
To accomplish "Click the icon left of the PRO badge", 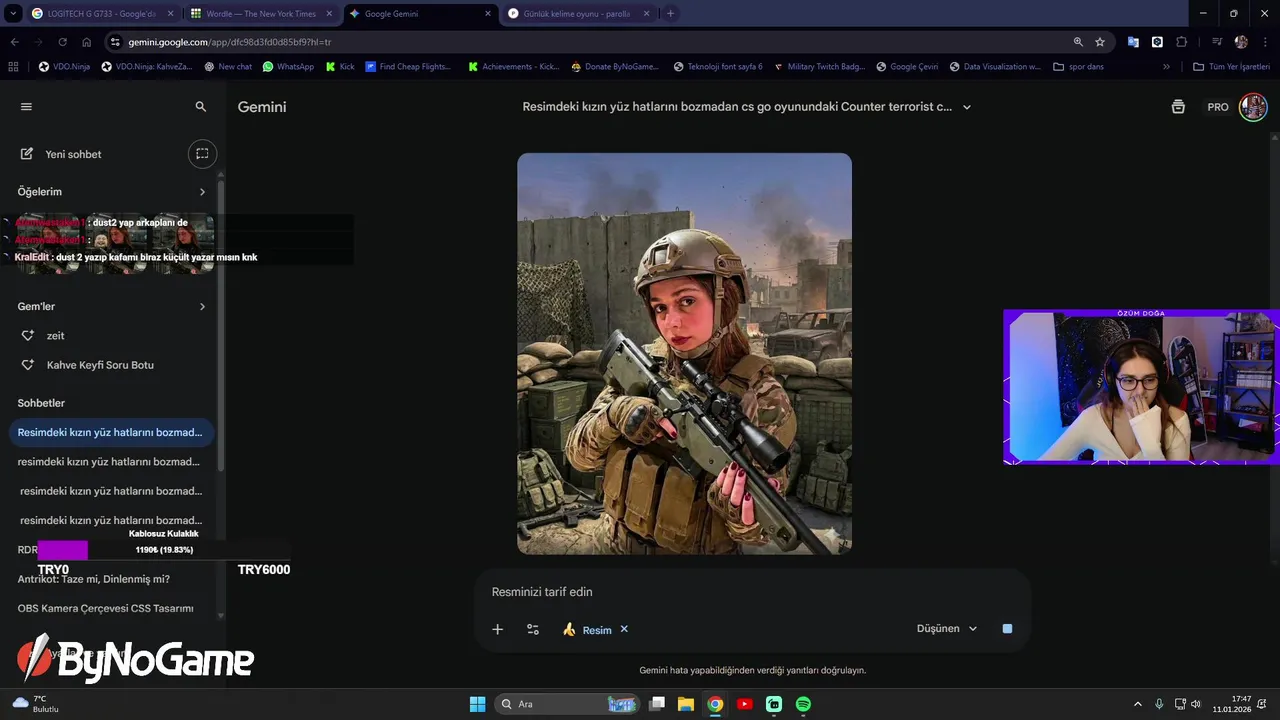I will (x=1178, y=107).
